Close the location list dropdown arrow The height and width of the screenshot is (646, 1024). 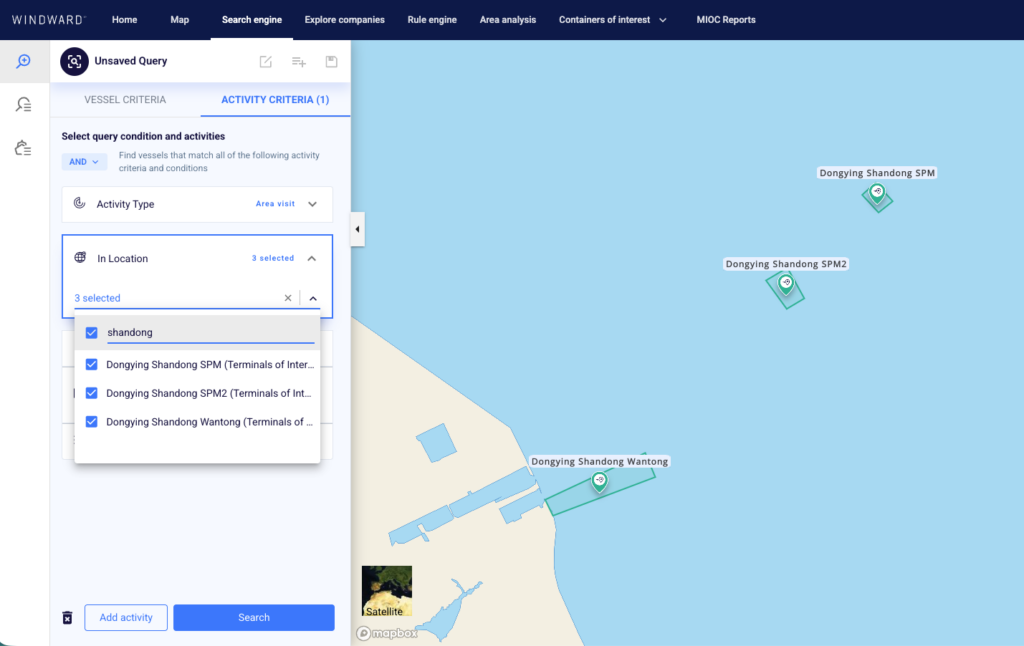click(313, 299)
